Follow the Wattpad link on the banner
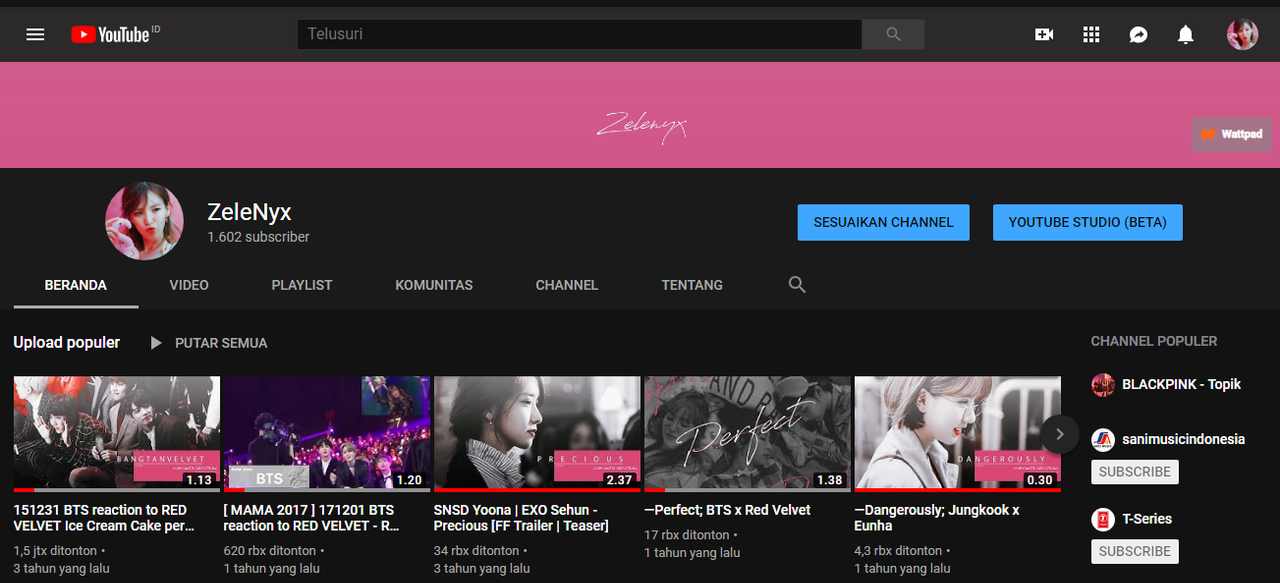The height and width of the screenshot is (583, 1280). 1231,134
